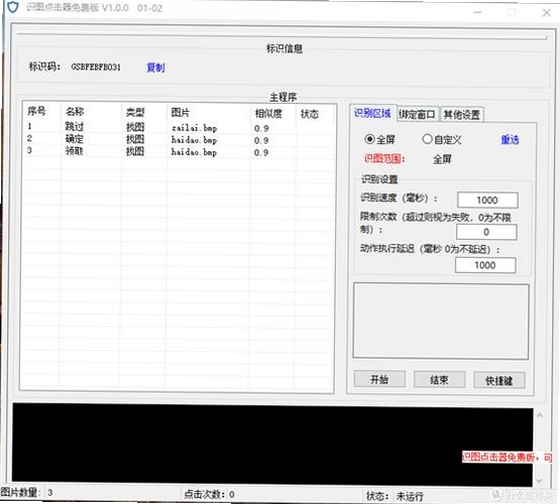Click the 图片数量 status bar entry
The image size is (560, 504).
click(27, 493)
